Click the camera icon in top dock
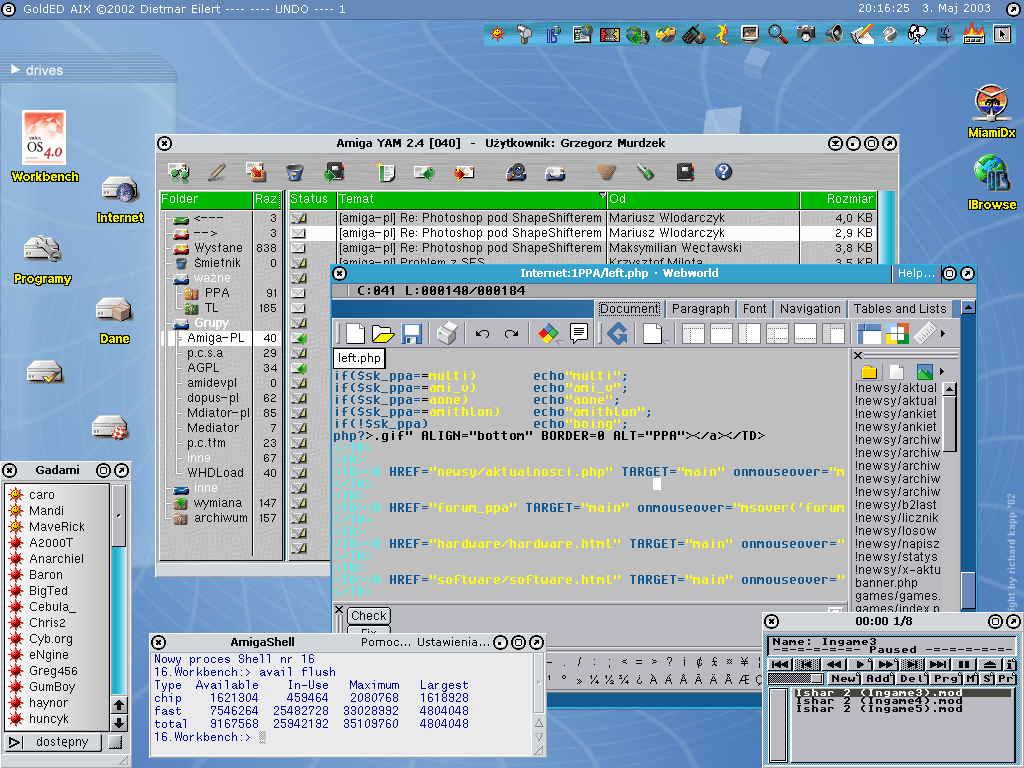The height and width of the screenshot is (768, 1024). click(x=807, y=34)
